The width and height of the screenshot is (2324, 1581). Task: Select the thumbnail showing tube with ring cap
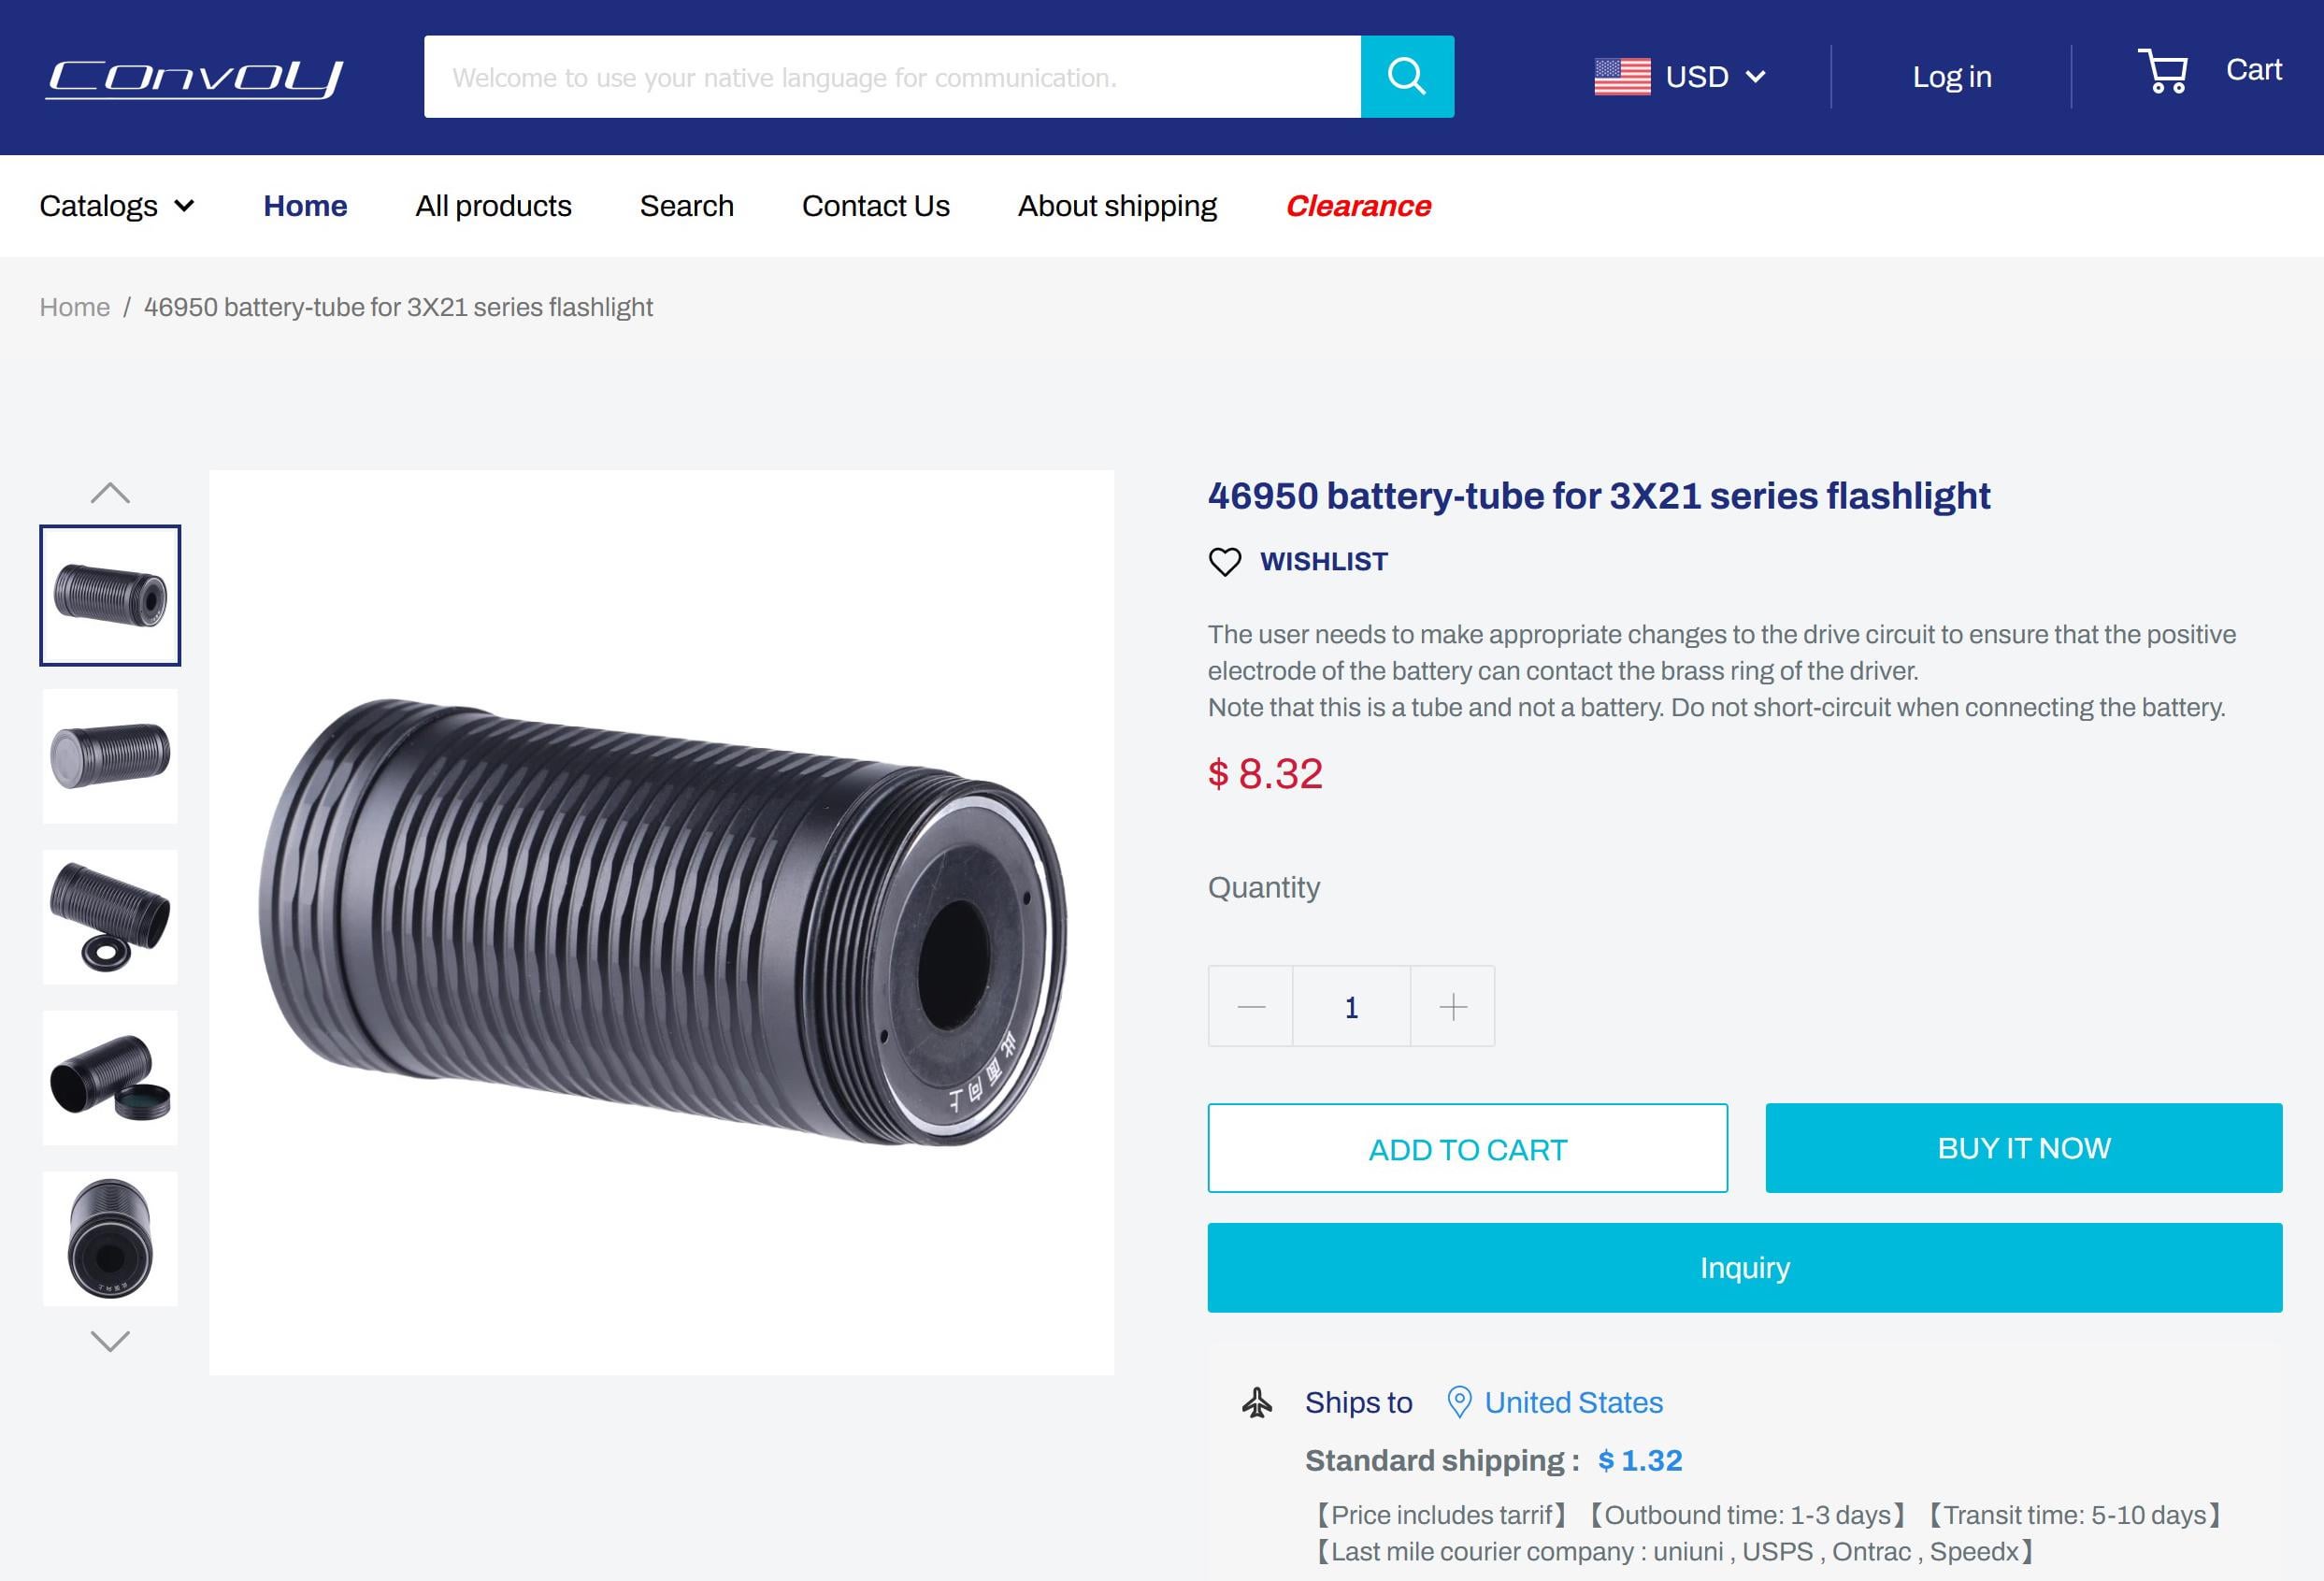pyautogui.click(x=110, y=917)
